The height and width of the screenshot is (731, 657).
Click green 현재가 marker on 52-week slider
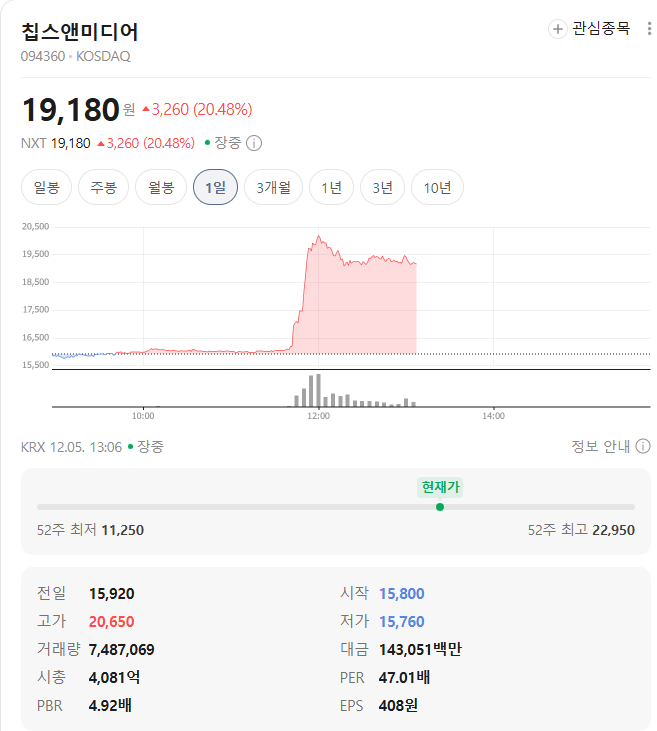coord(440,507)
